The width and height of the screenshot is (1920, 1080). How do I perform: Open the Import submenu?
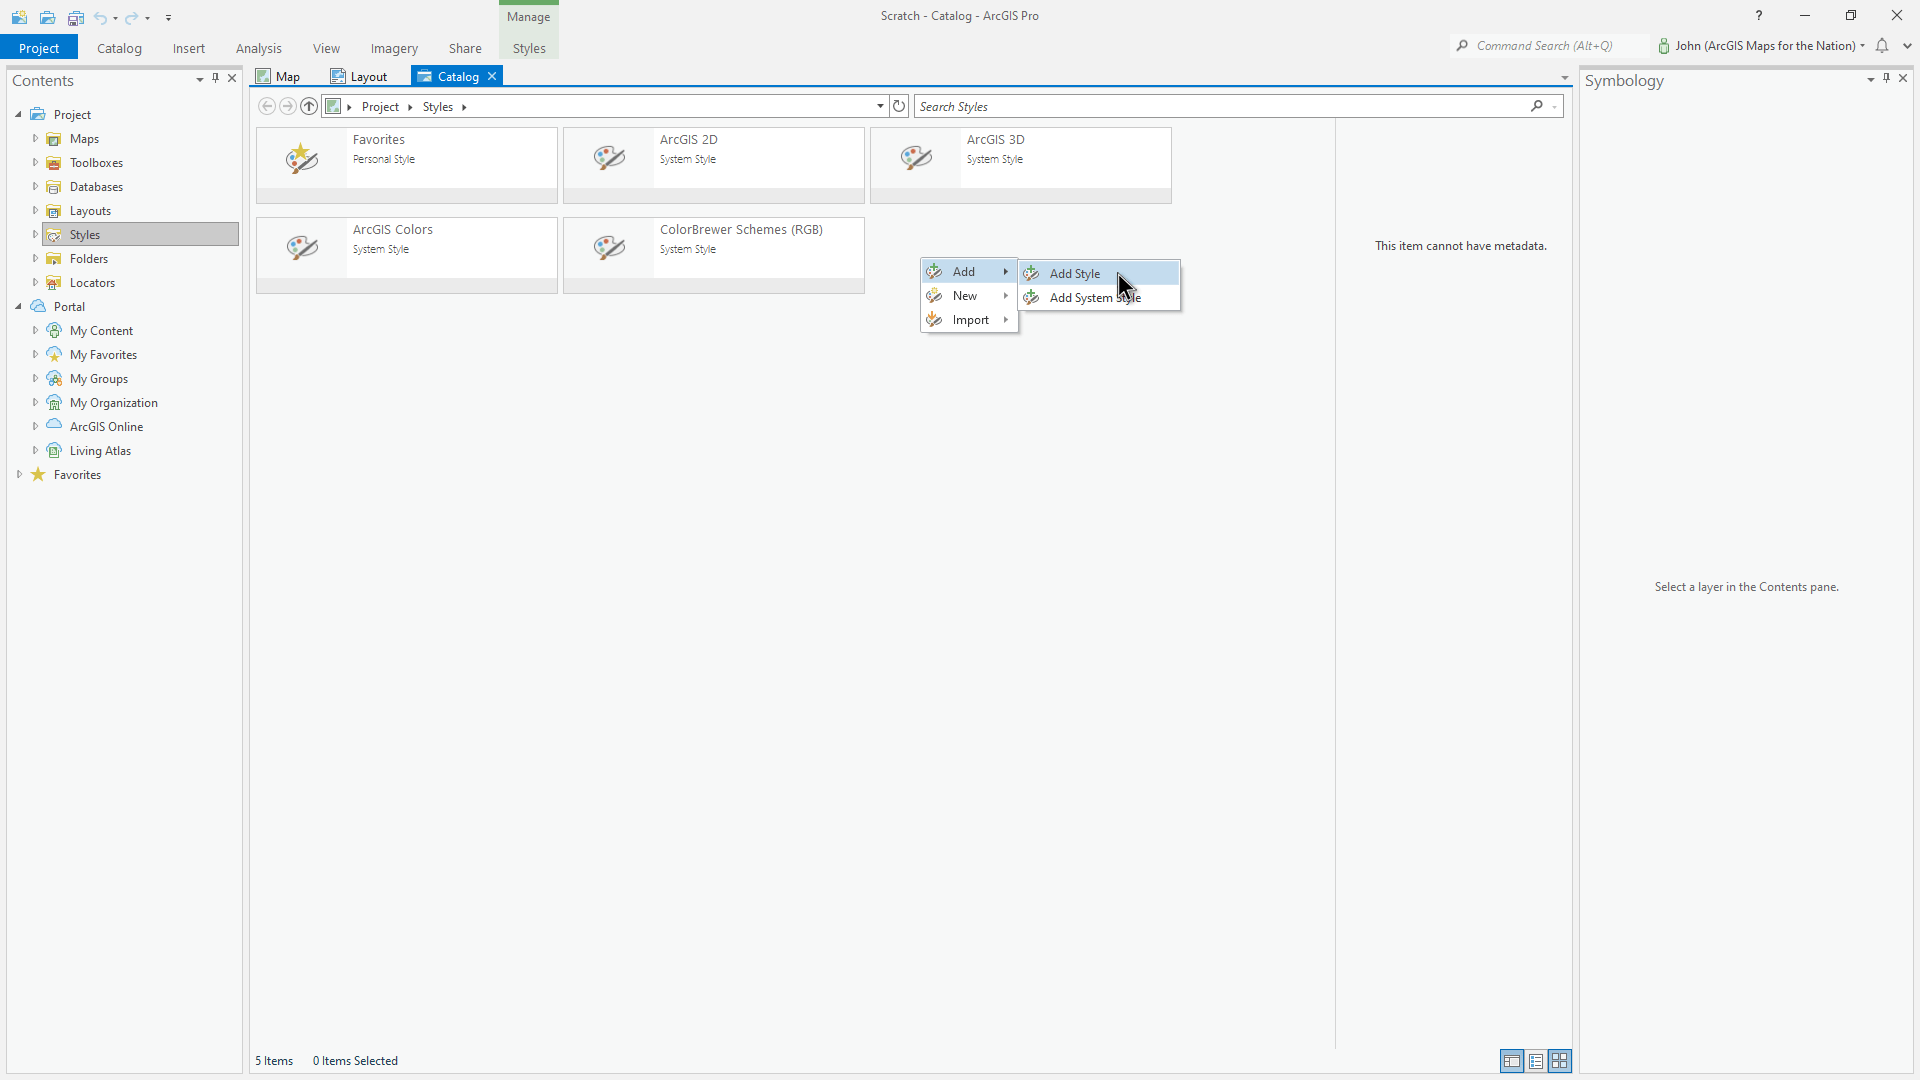click(970, 320)
